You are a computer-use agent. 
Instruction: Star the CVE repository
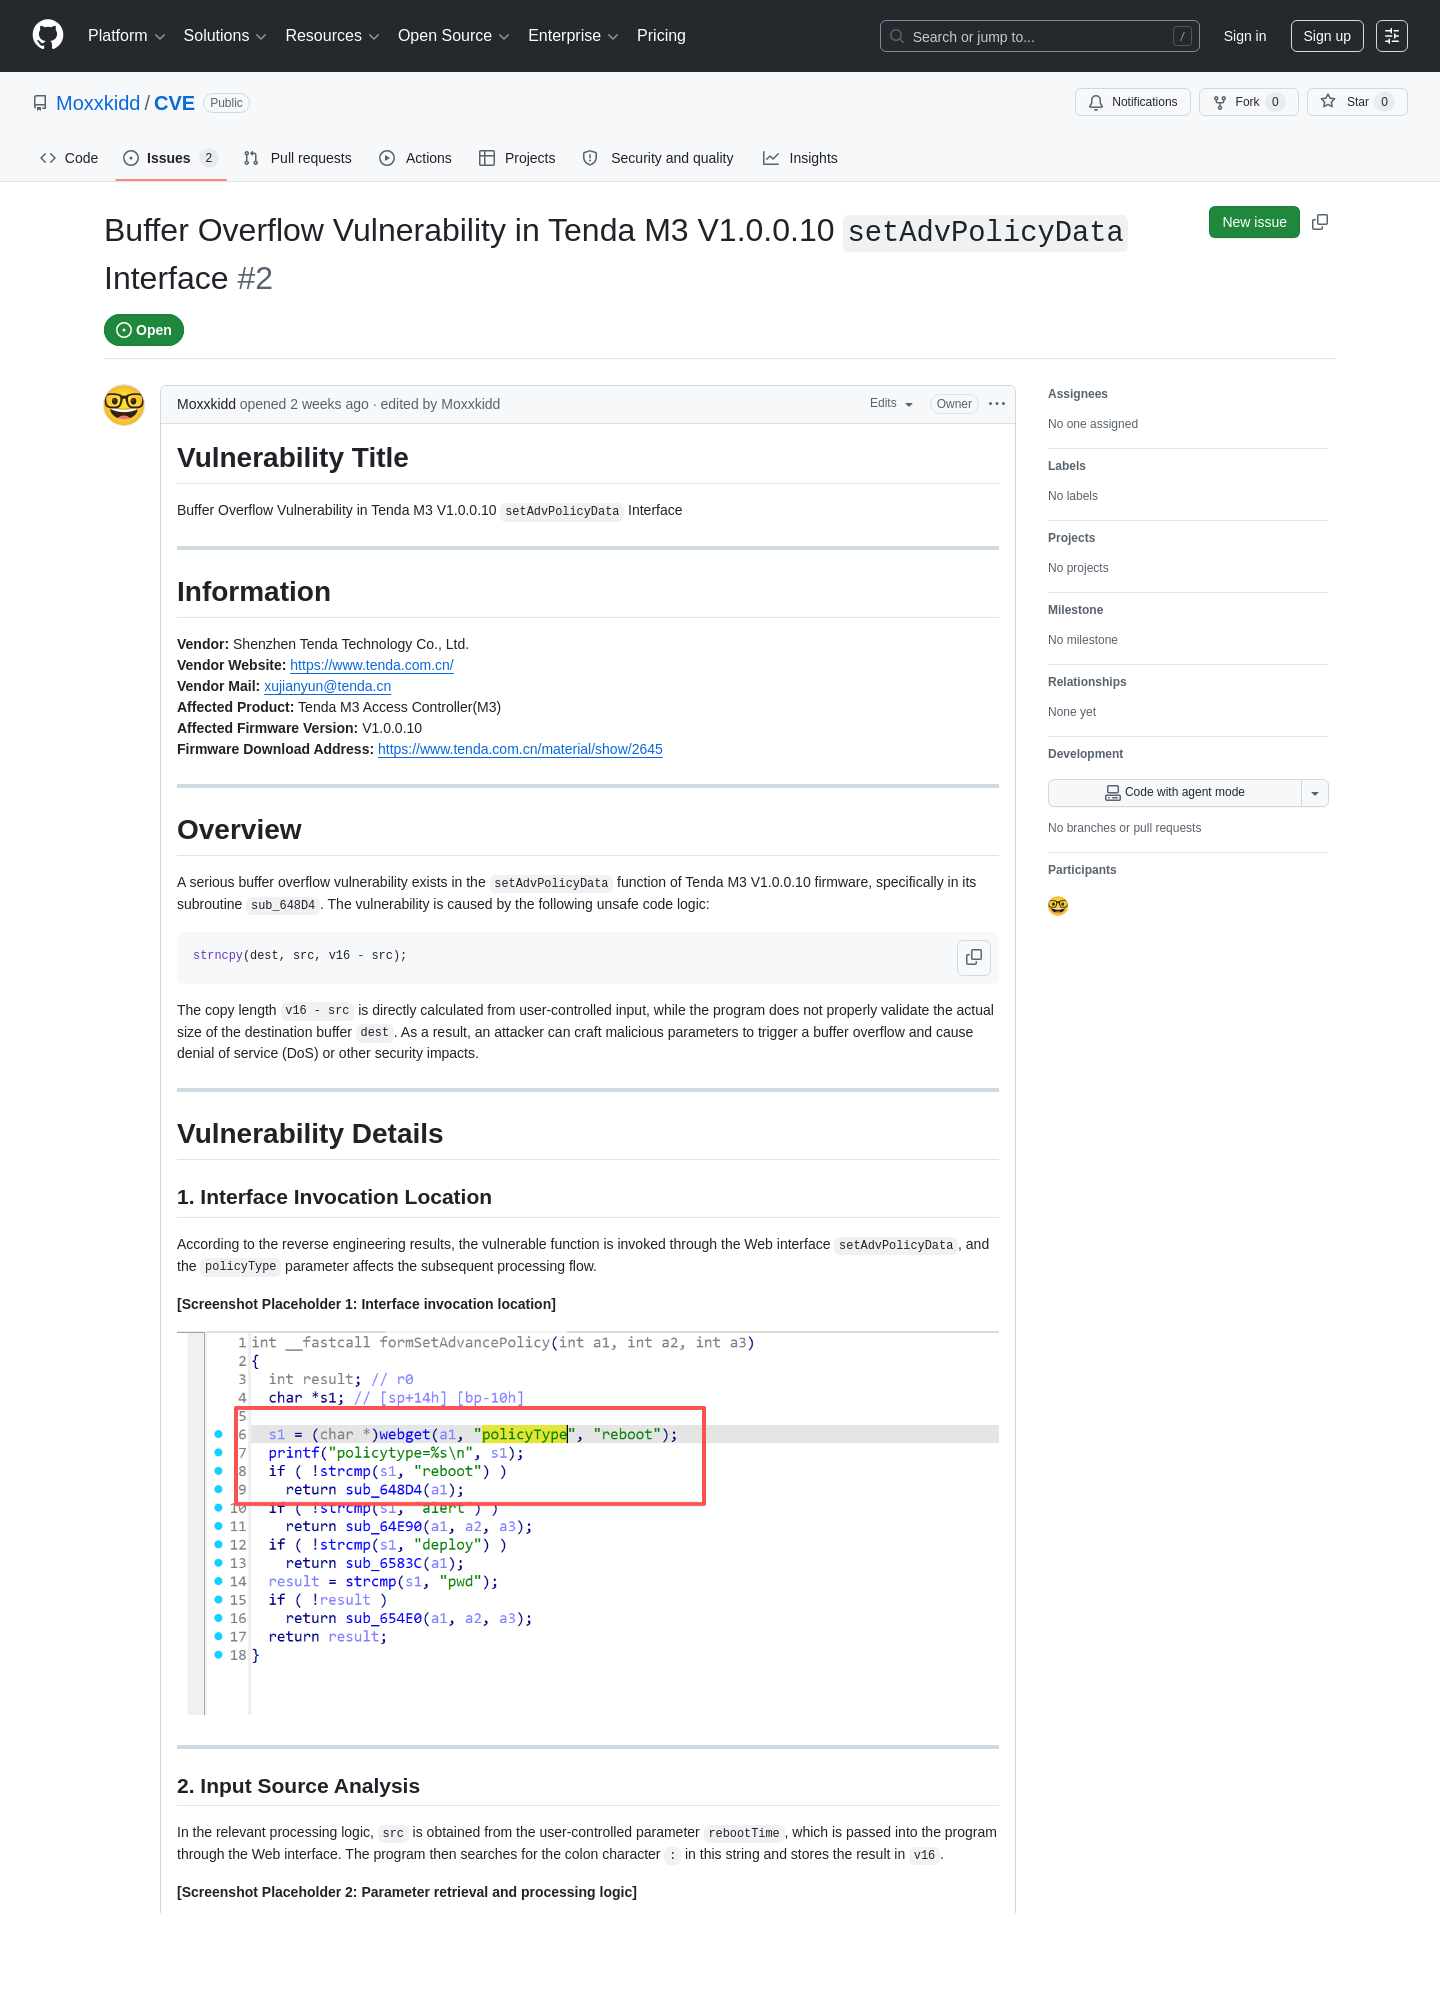[1357, 102]
